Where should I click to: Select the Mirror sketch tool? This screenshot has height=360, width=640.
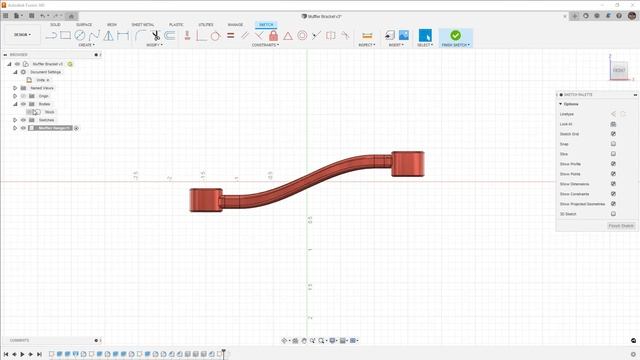pyautogui.click(x=109, y=36)
